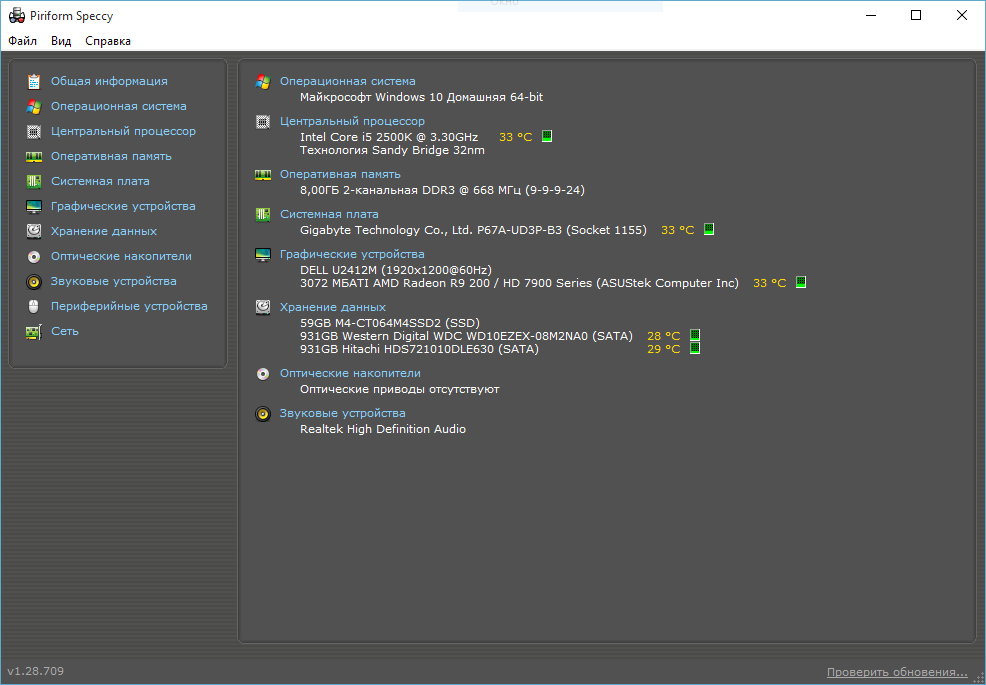The image size is (986, 685).
Task: Click the 931GB Western Digital drive text
Action: [x=466, y=336]
